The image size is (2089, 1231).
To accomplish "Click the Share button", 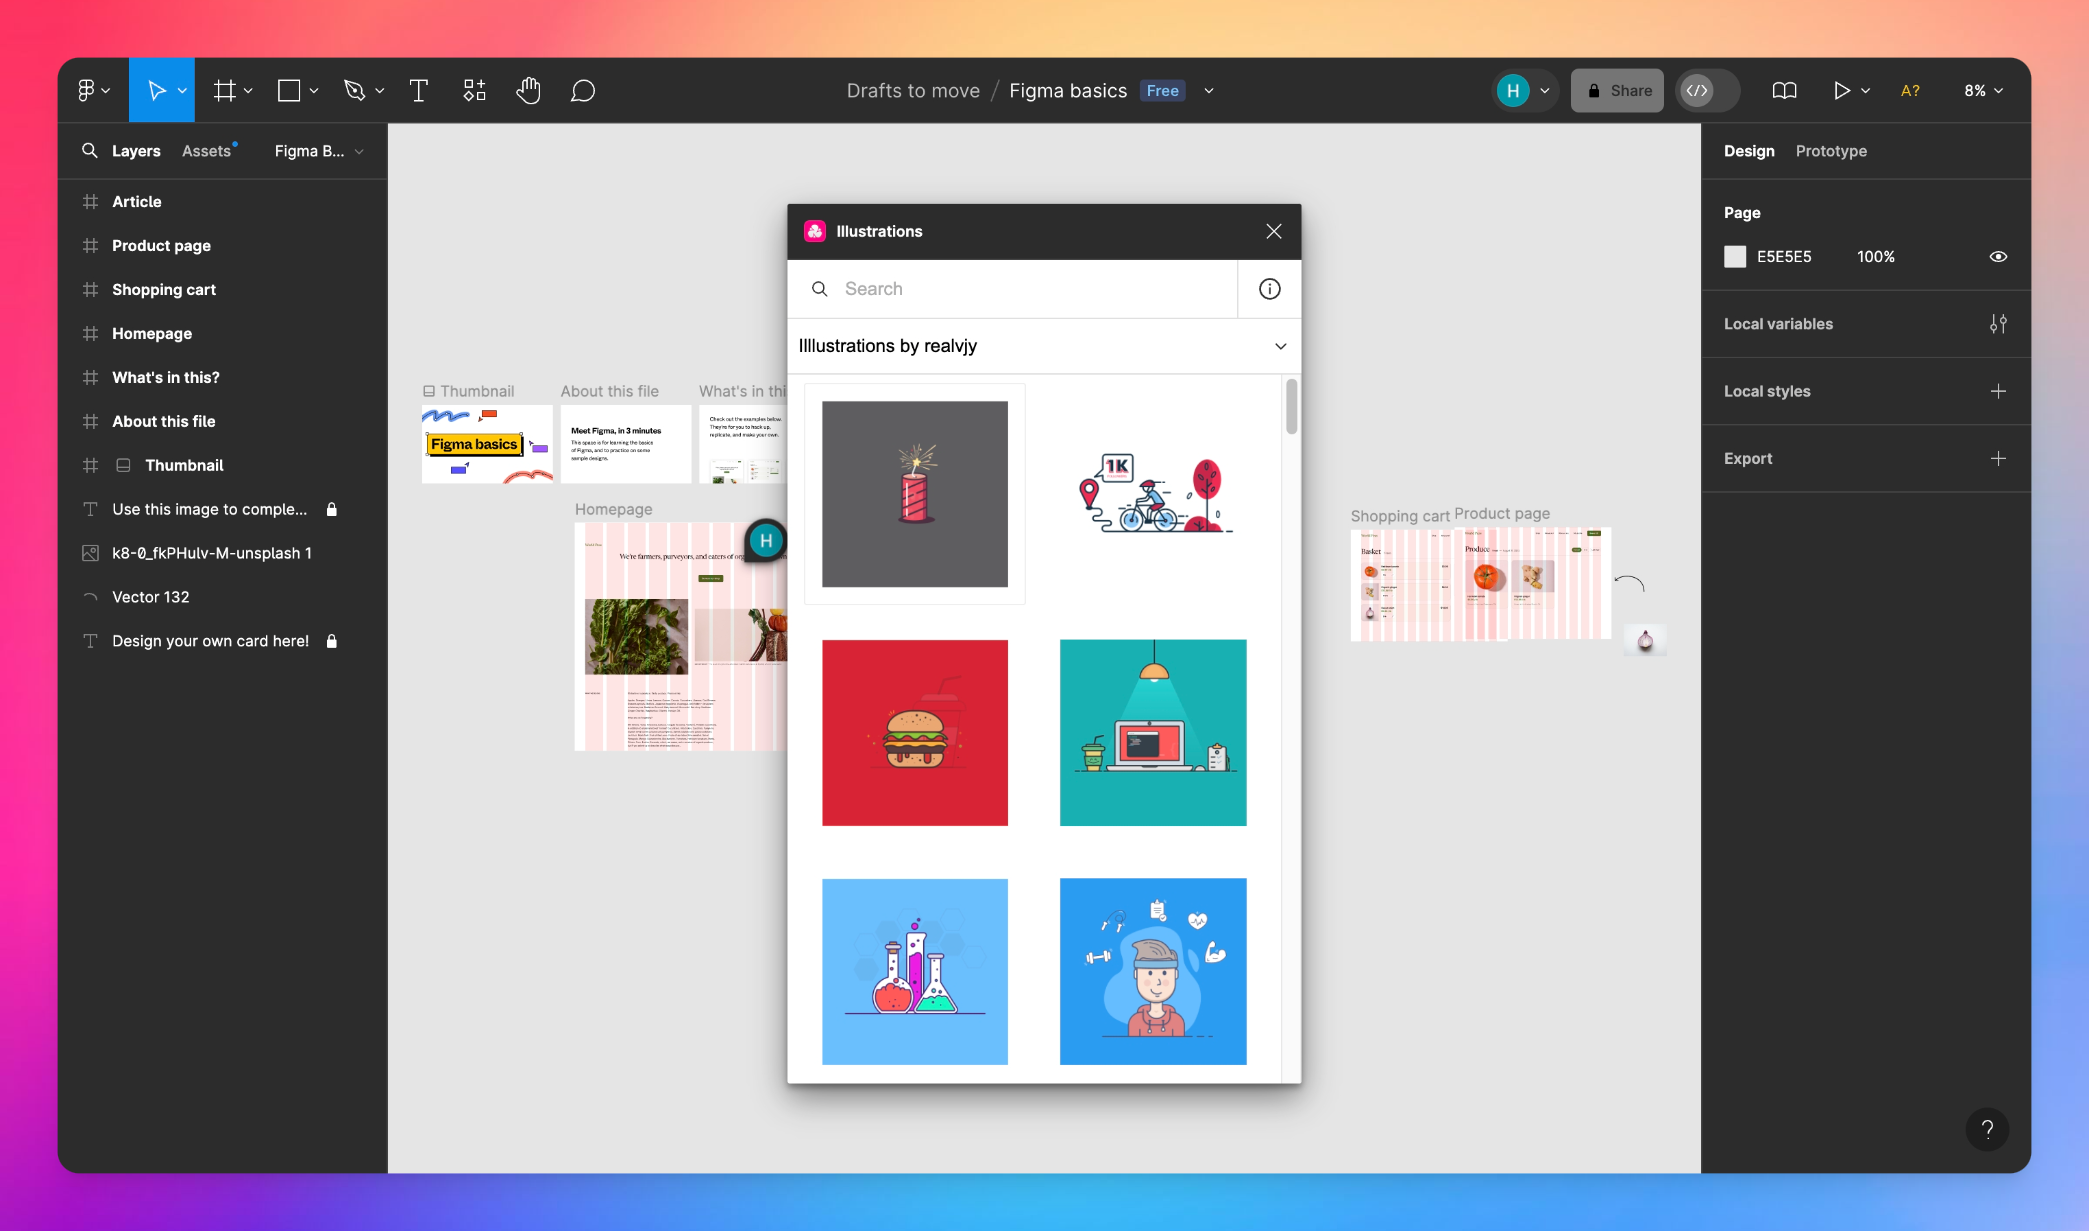I will click(x=1617, y=91).
